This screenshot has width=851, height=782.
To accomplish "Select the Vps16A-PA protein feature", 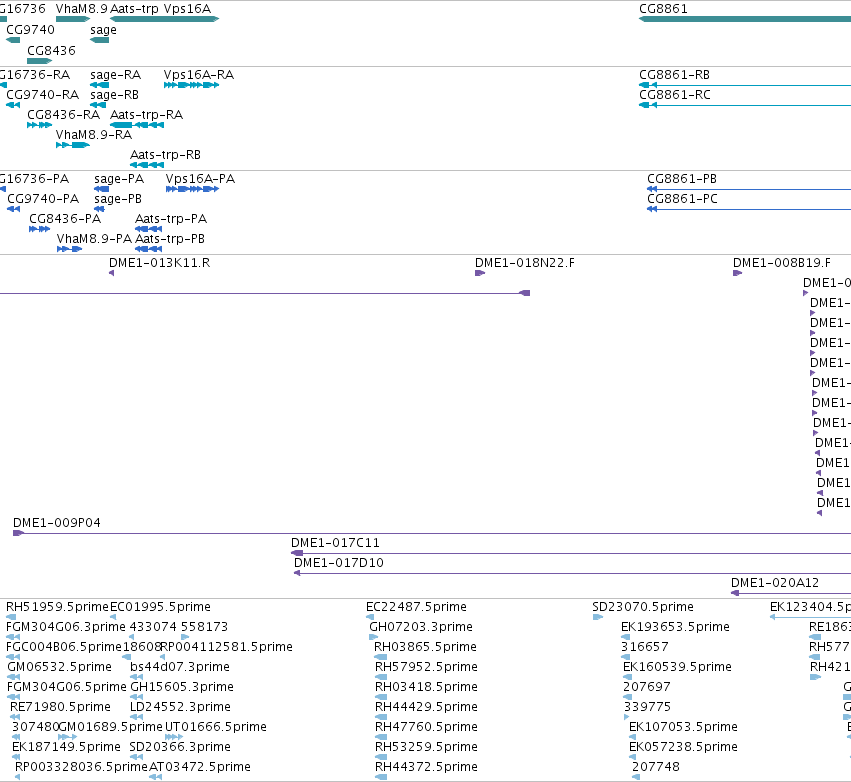I will coord(193,189).
